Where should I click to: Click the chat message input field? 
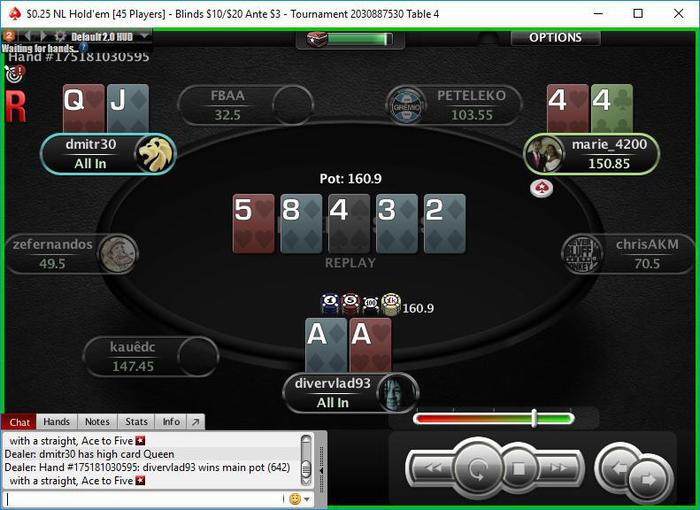coord(143,498)
